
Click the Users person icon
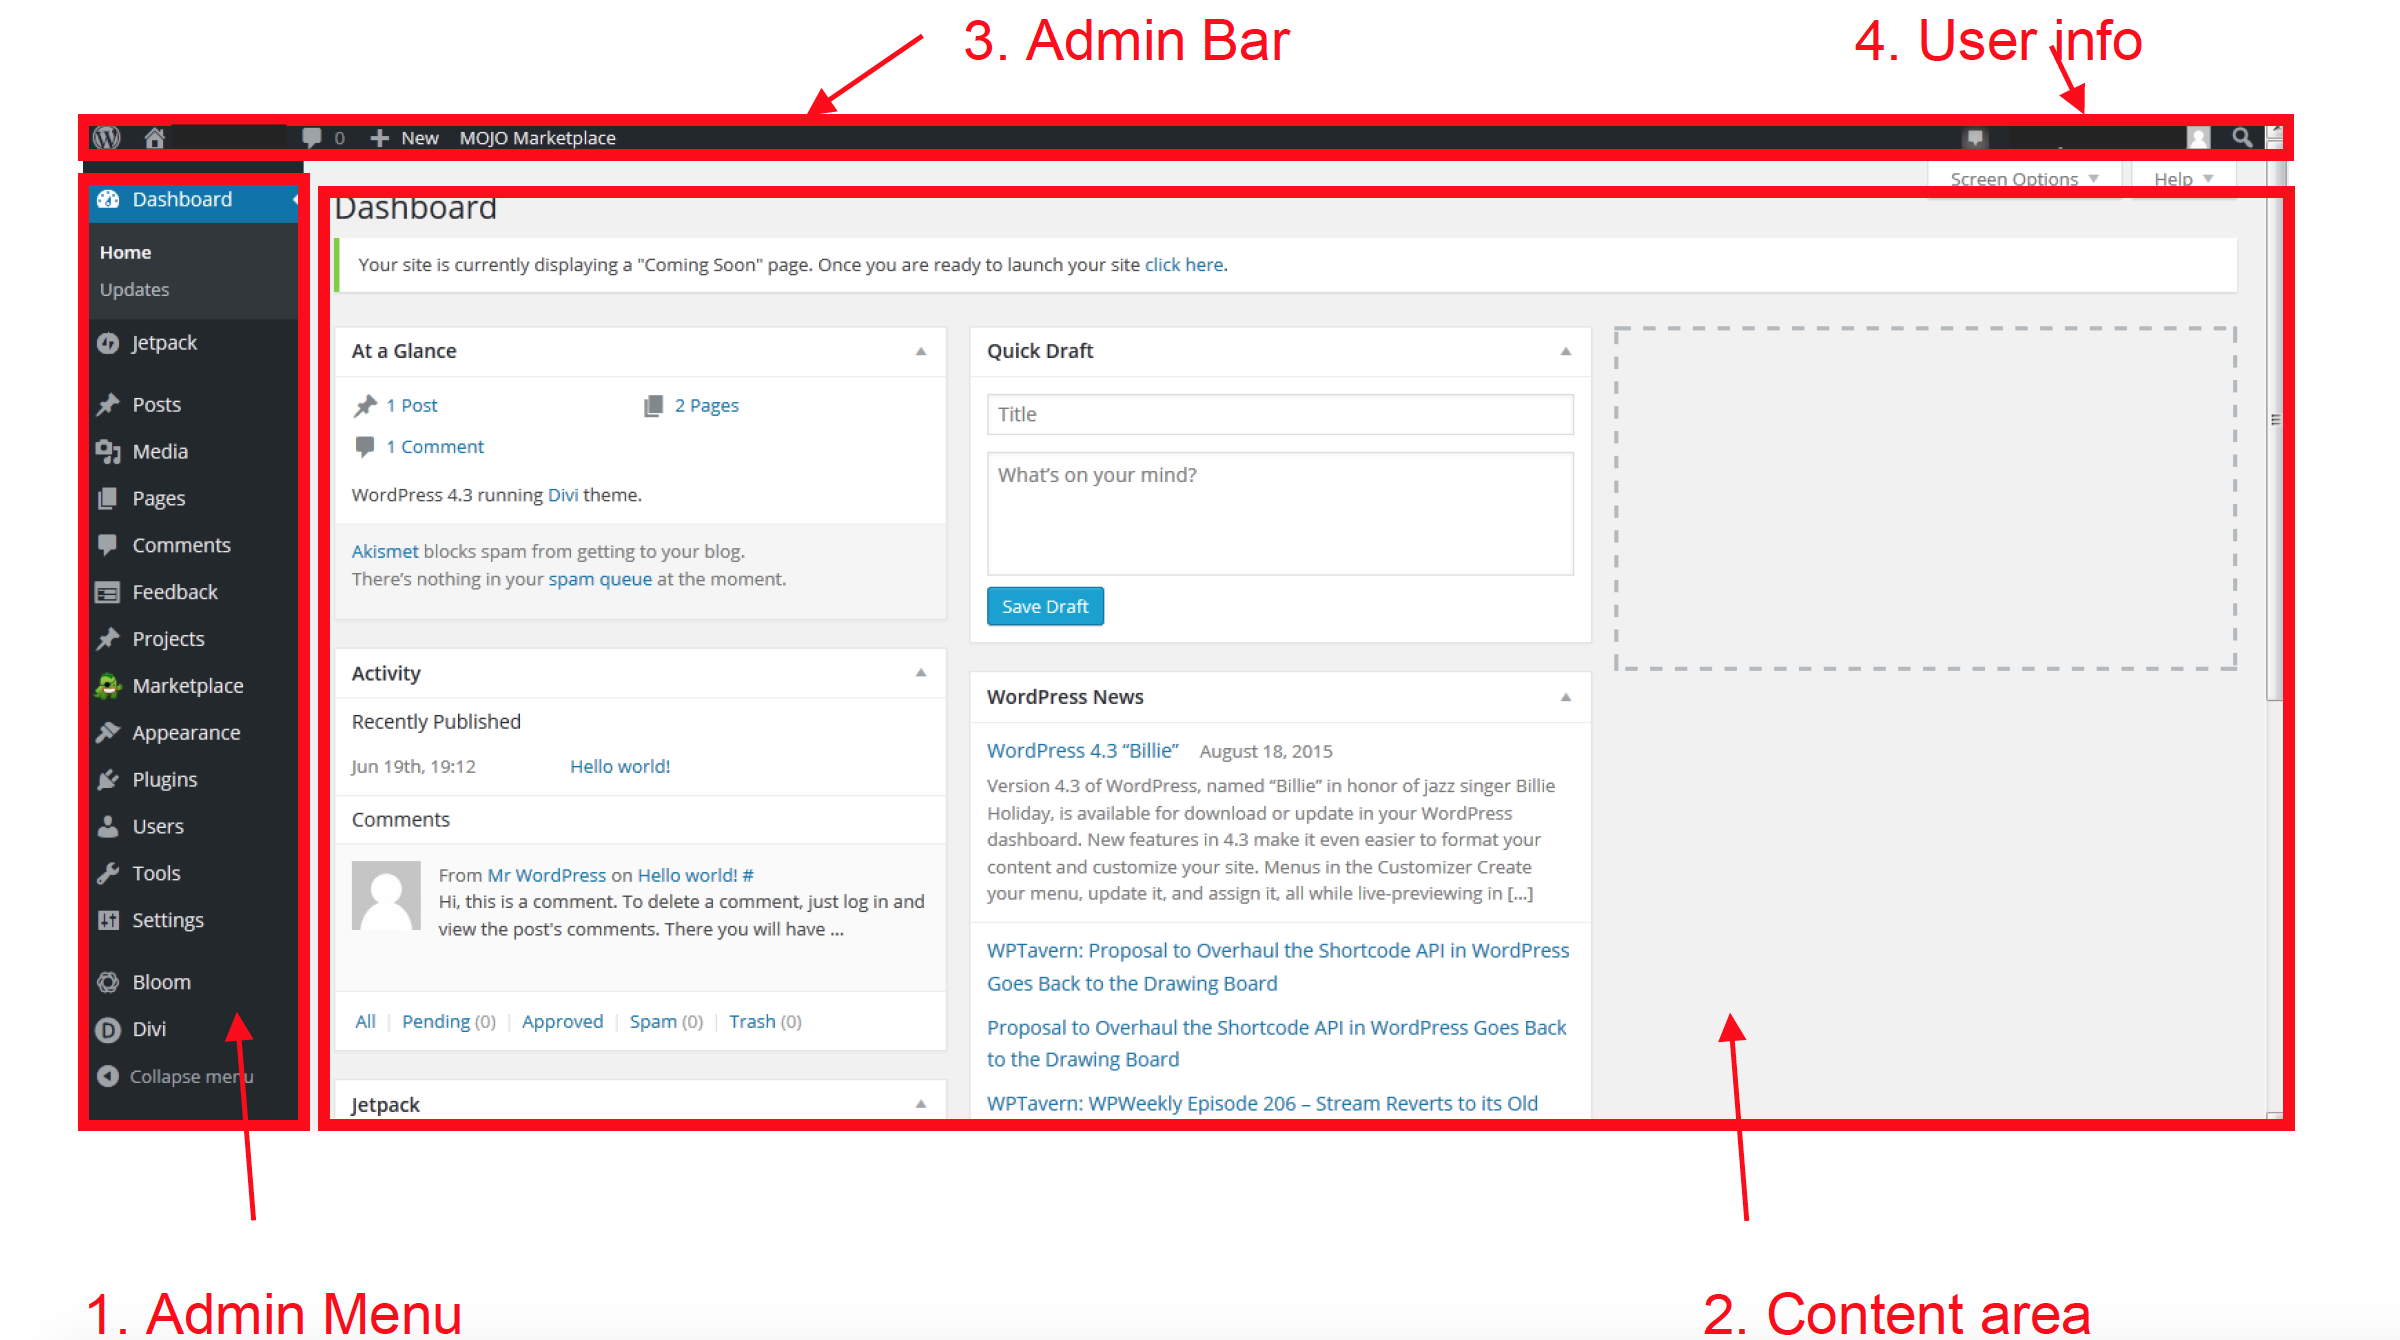(x=108, y=826)
